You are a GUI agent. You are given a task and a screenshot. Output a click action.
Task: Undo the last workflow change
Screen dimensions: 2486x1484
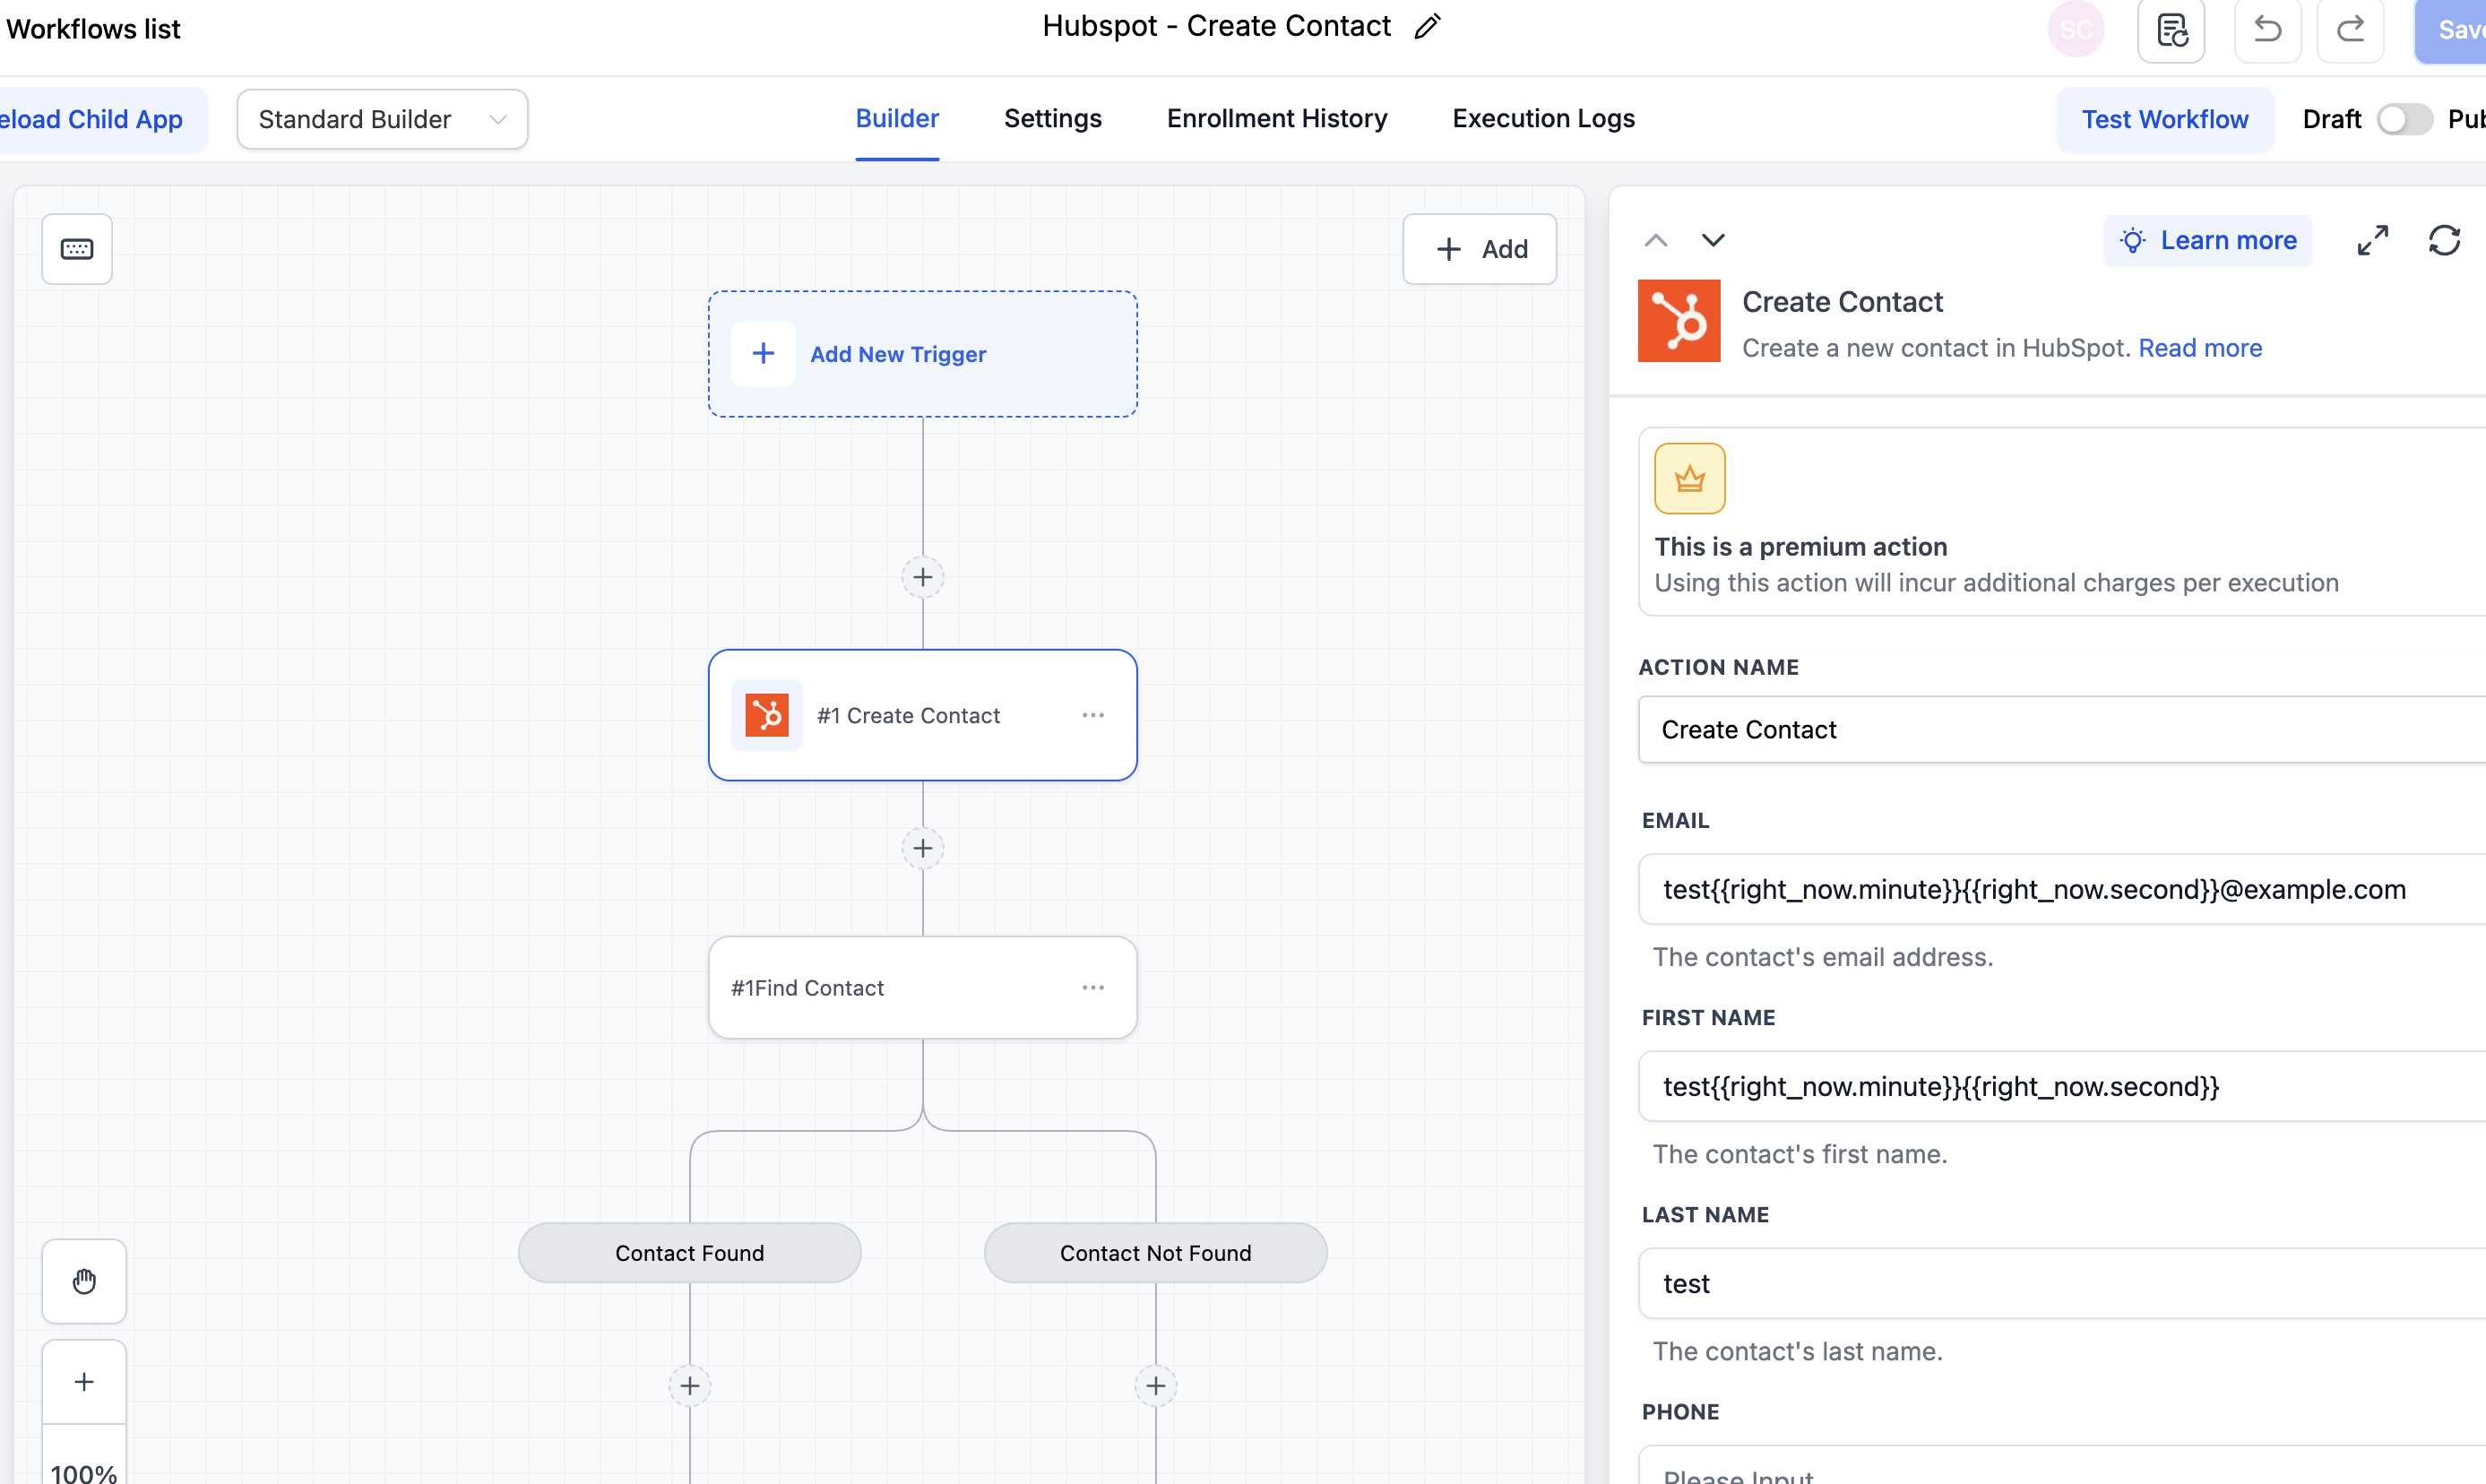2267,30
